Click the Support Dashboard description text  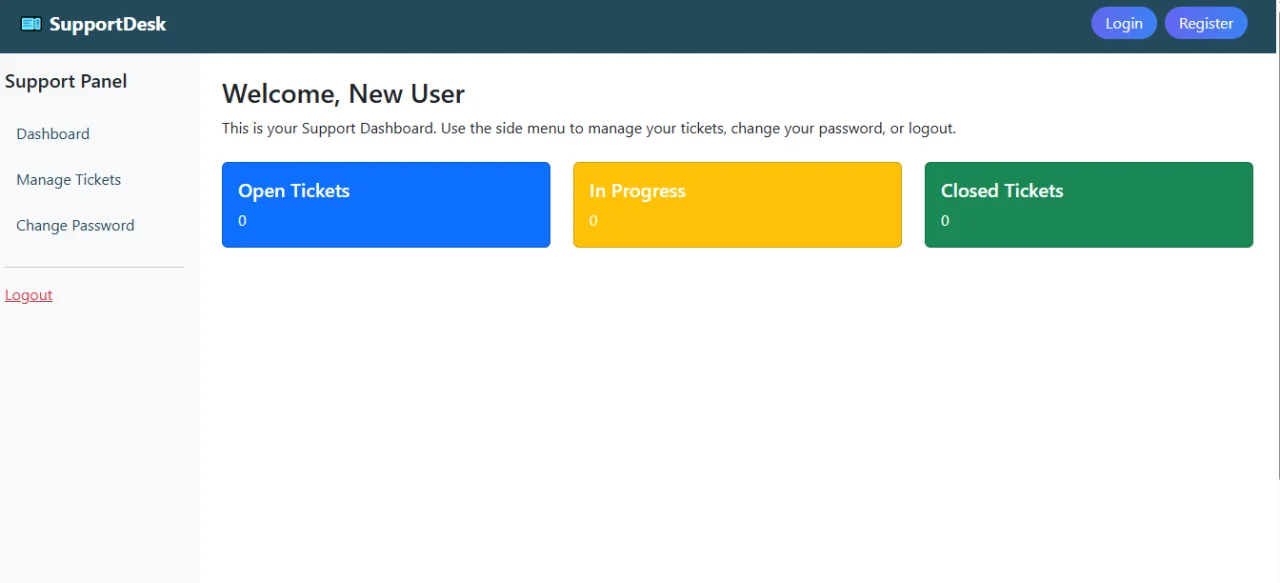pos(589,129)
